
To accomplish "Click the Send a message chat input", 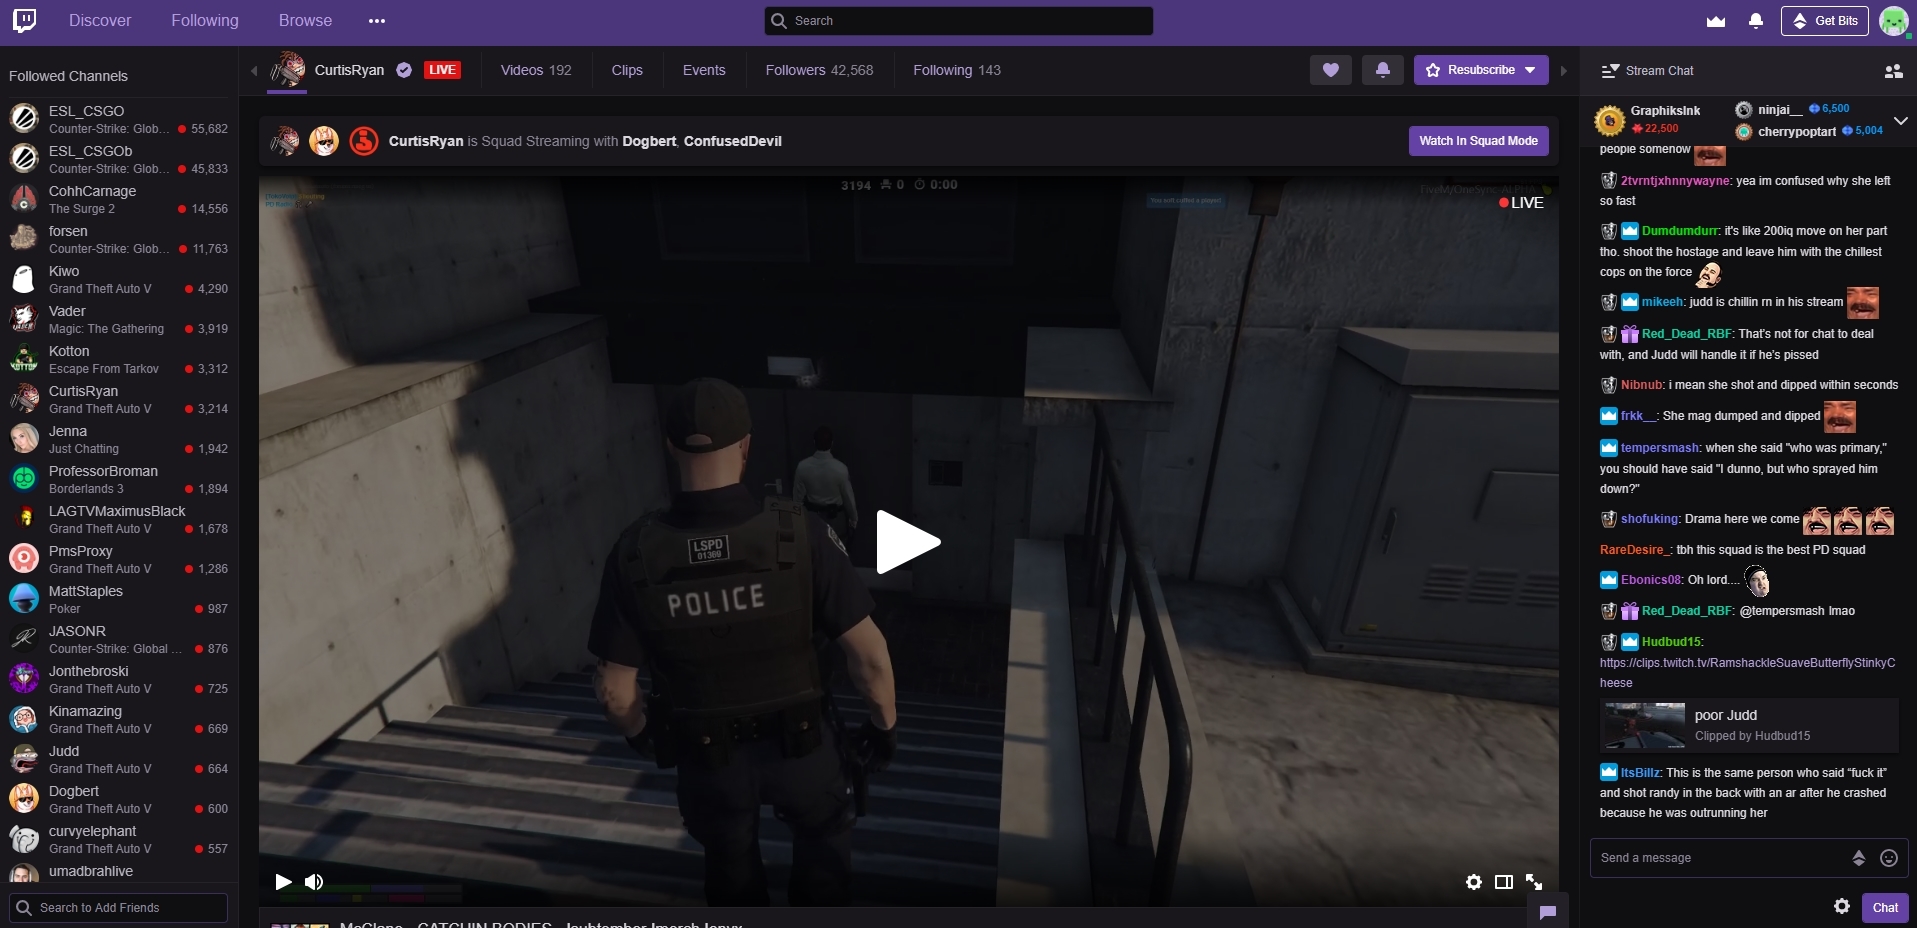I will tap(1722, 858).
